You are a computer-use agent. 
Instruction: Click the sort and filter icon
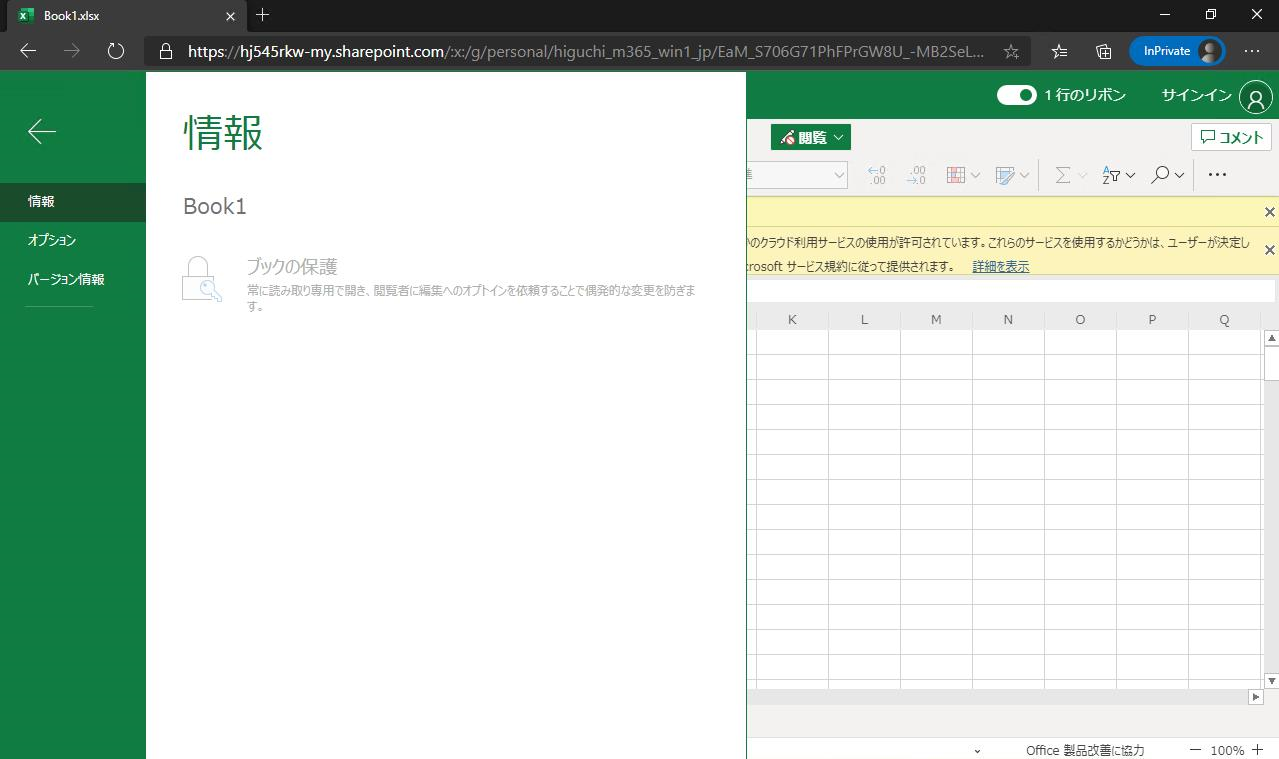pos(1111,175)
